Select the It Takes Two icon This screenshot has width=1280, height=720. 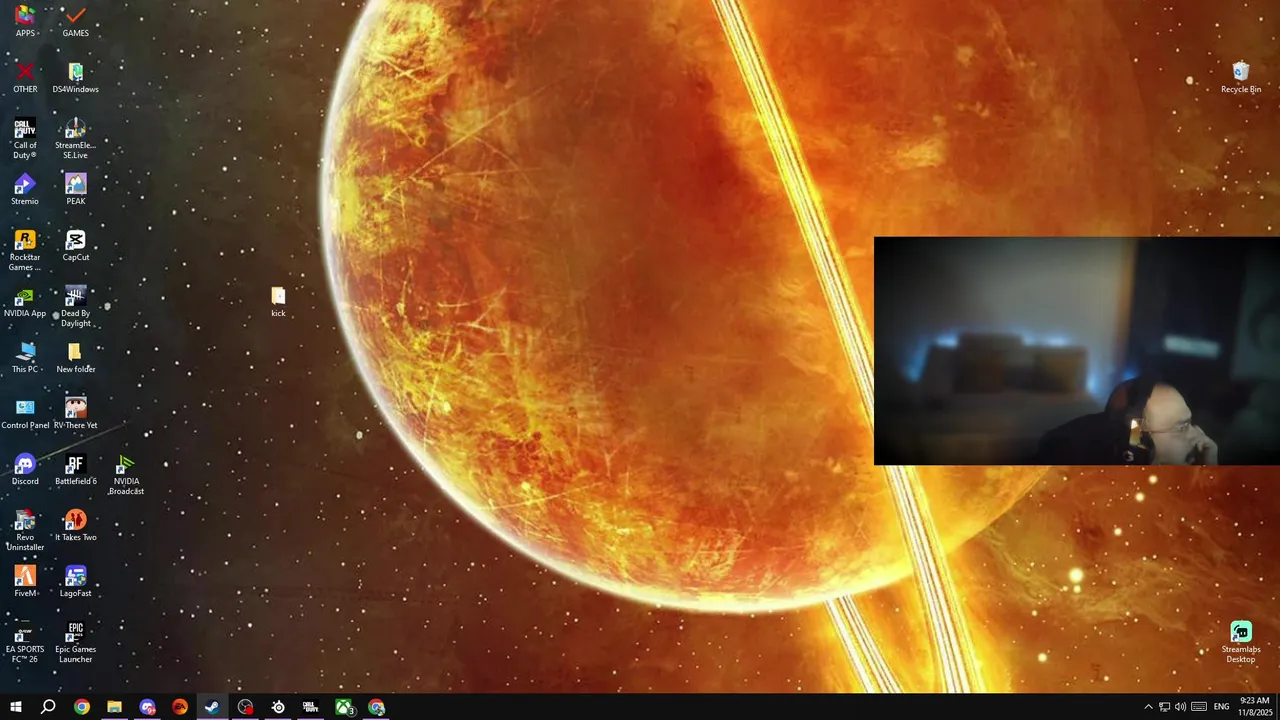click(x=76, y=526)
